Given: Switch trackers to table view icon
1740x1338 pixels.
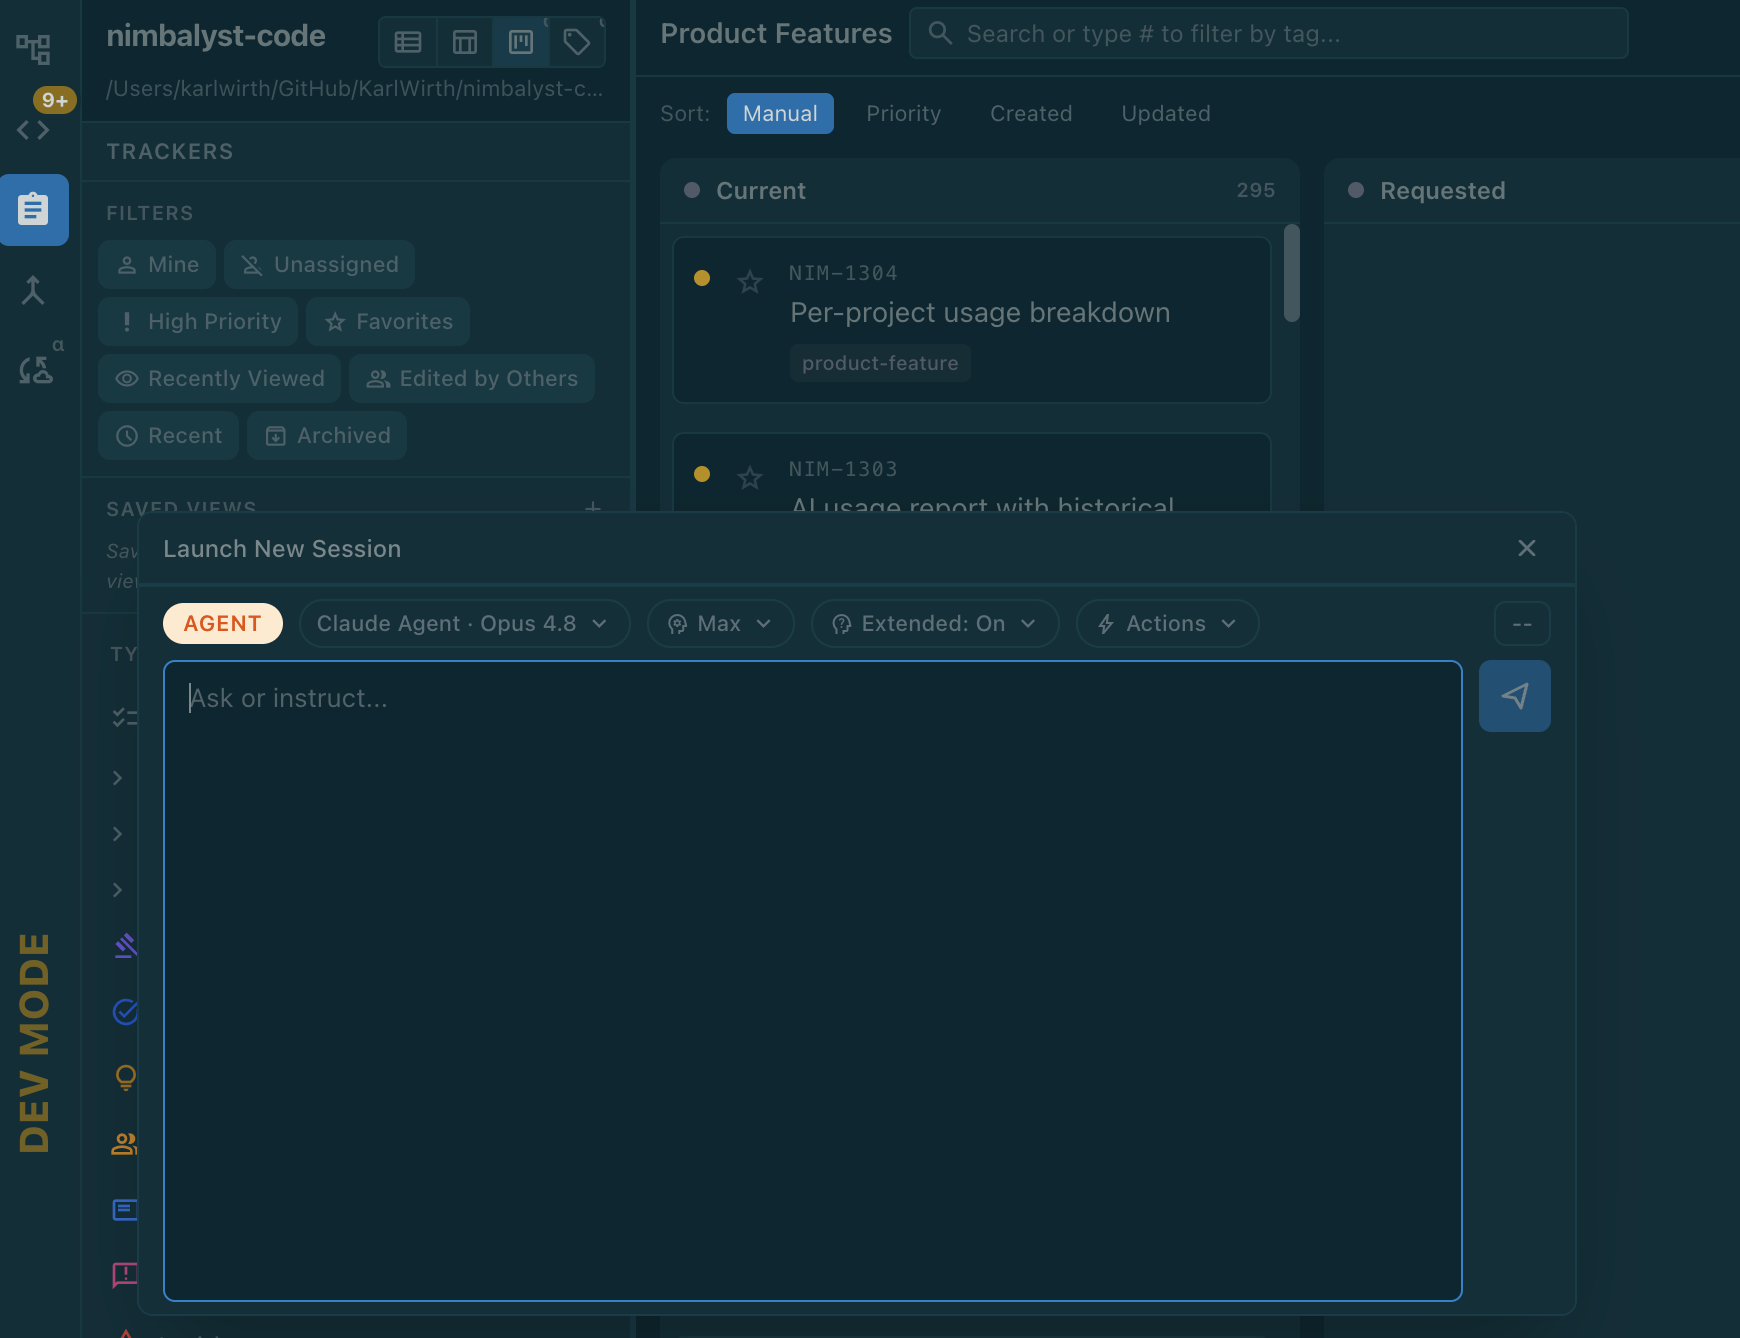Looking at the screenshot, I should (465, 42).
